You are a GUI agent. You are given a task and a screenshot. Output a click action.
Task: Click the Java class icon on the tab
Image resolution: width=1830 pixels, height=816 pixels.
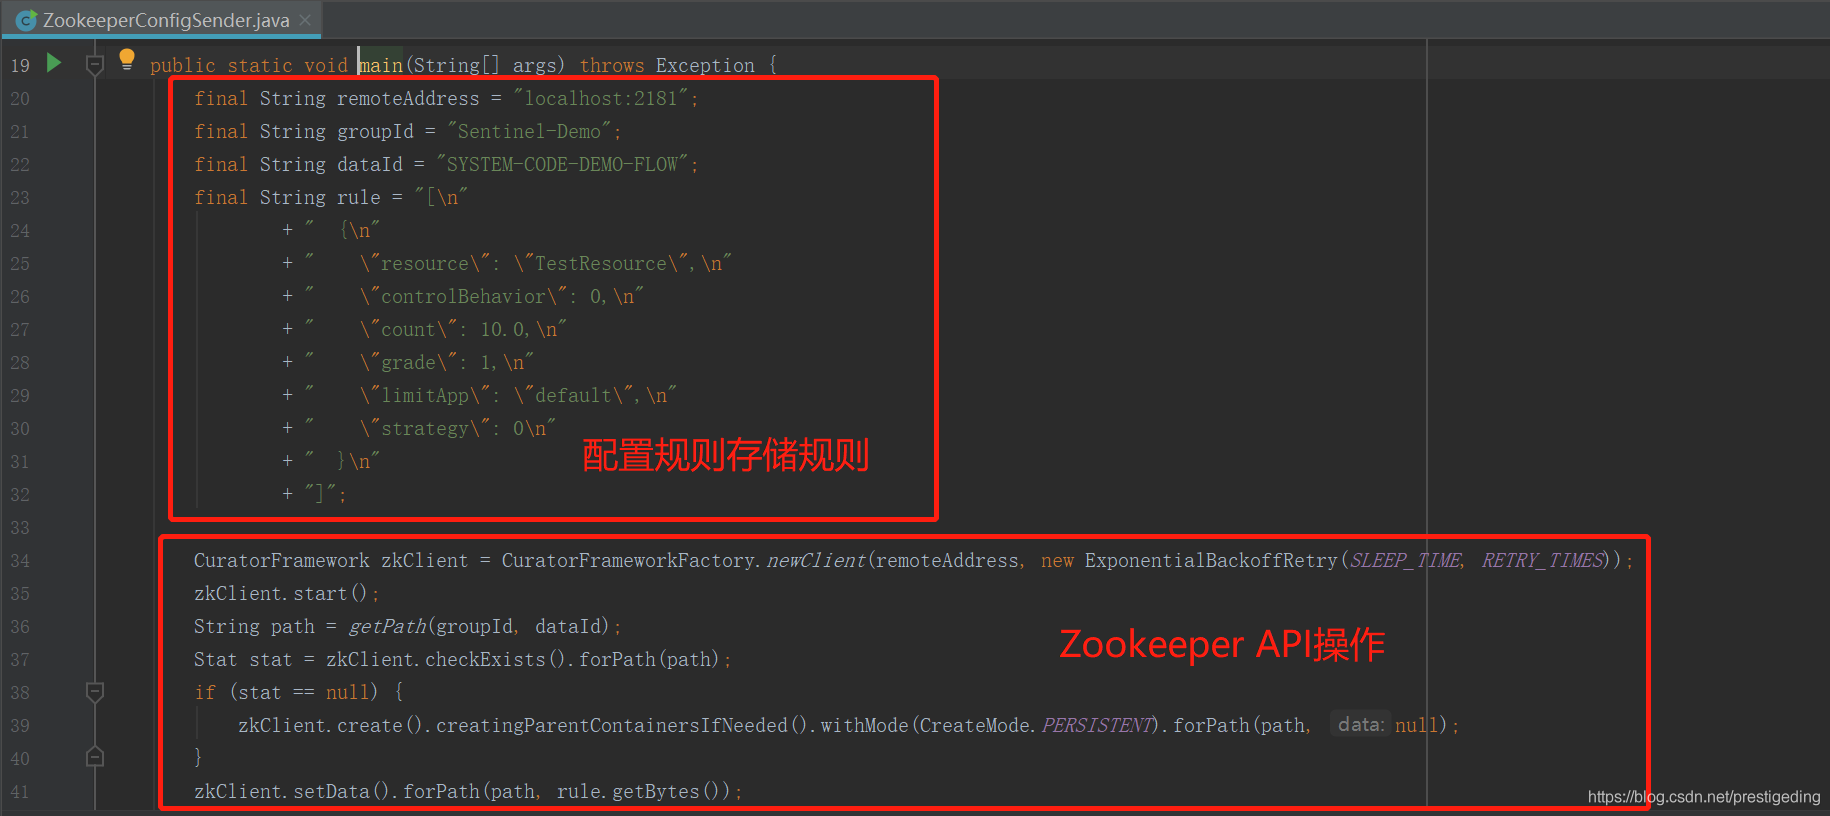(x=26, y=20)
